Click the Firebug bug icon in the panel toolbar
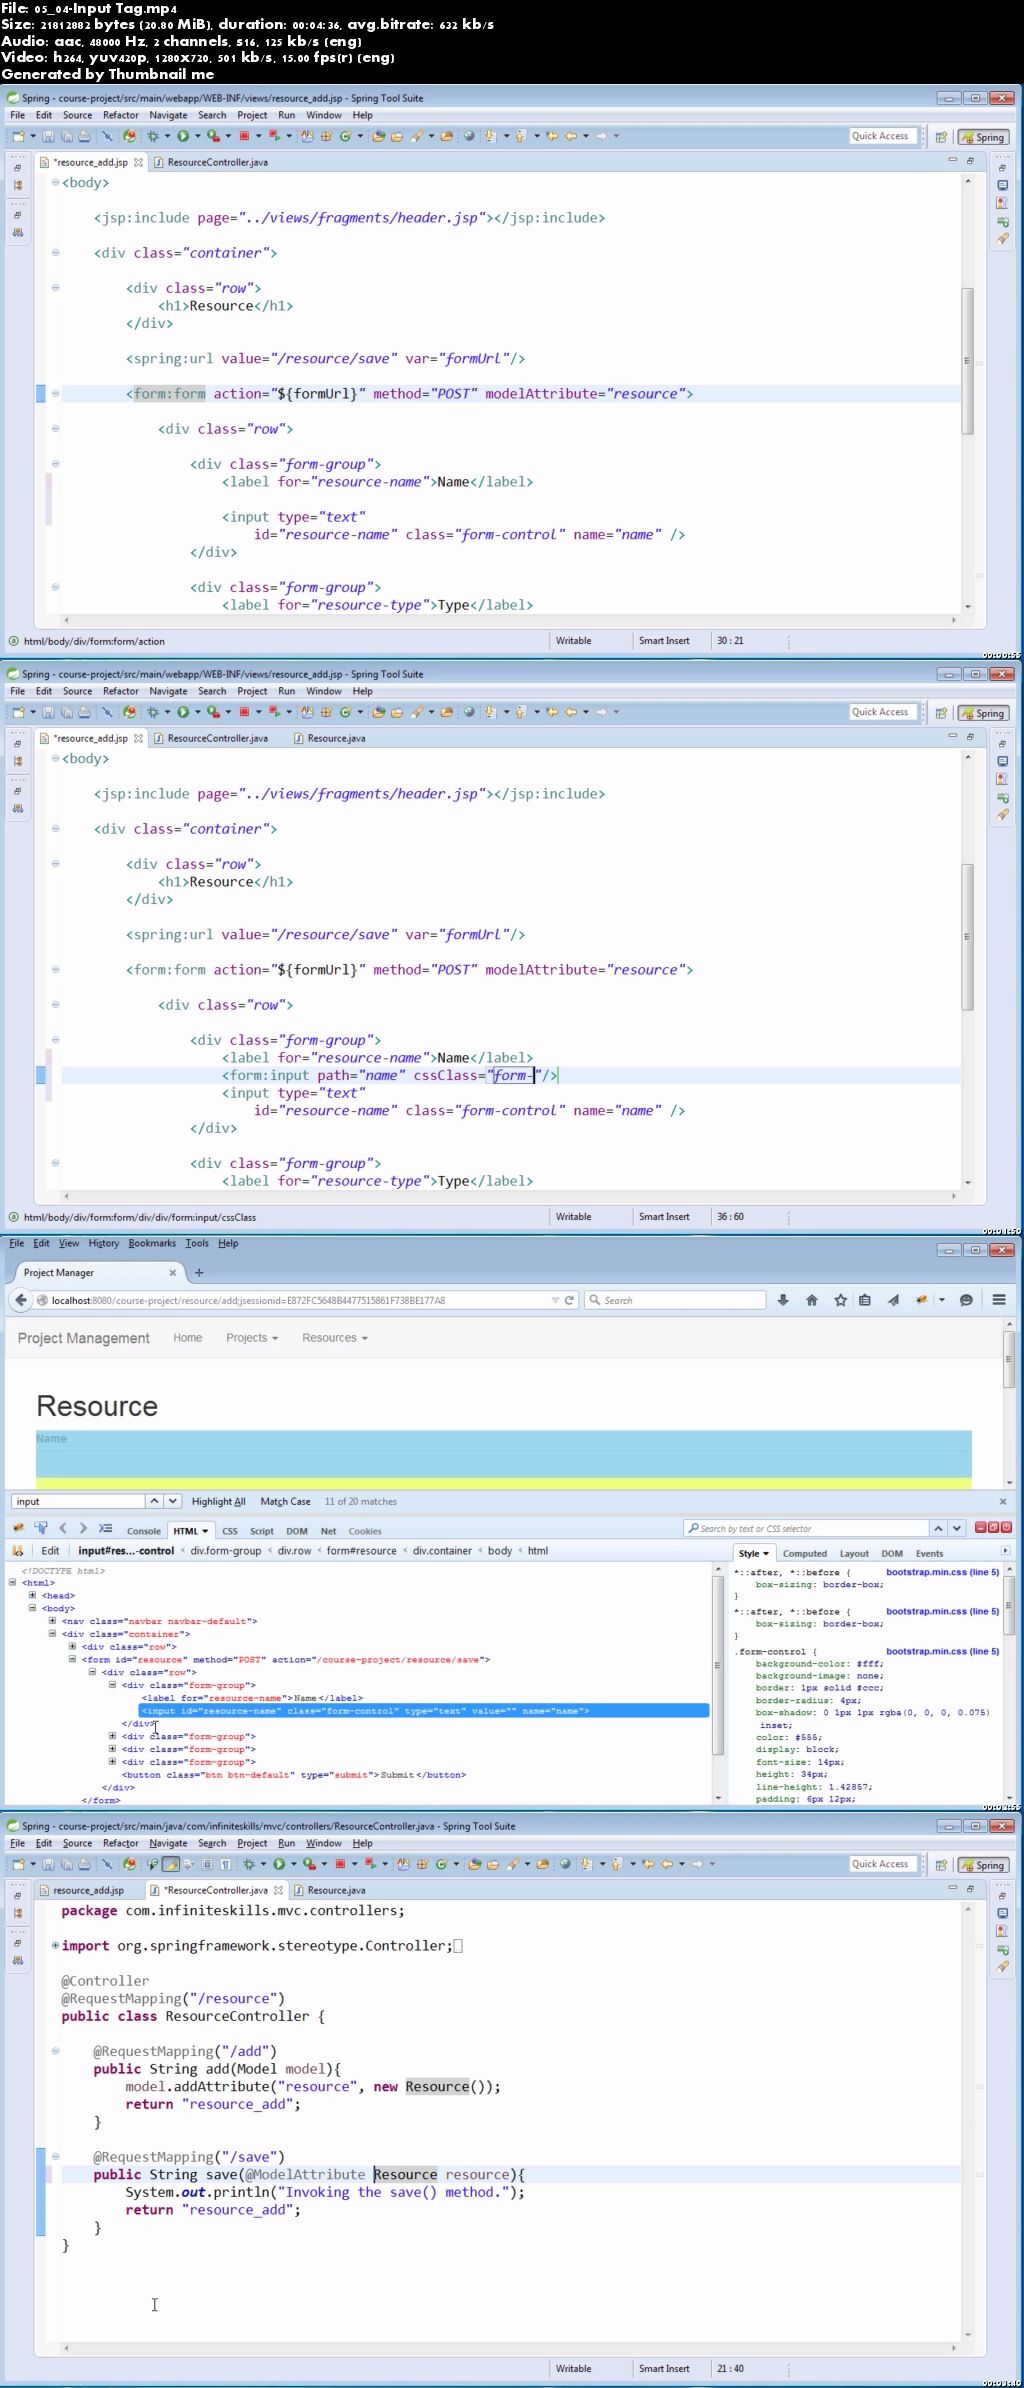This screenshot has width=1024, height=2388. coord(18,1528)
